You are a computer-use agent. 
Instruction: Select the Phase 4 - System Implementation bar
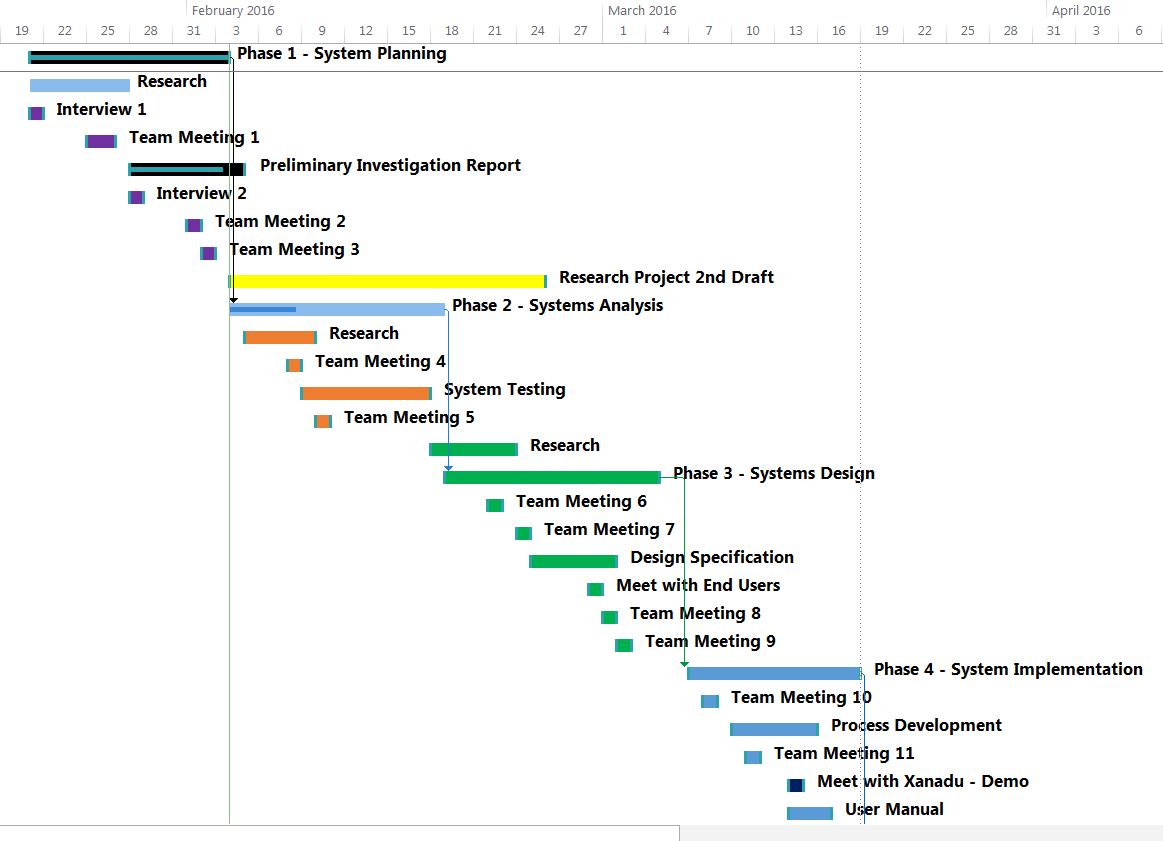click(773, 673)
